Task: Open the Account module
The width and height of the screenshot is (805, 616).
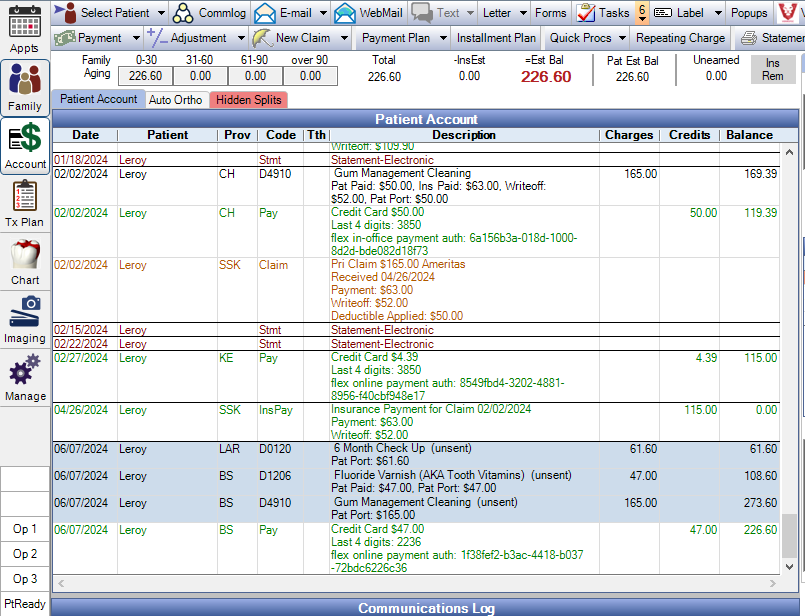Action: click(x=25, y=146)
